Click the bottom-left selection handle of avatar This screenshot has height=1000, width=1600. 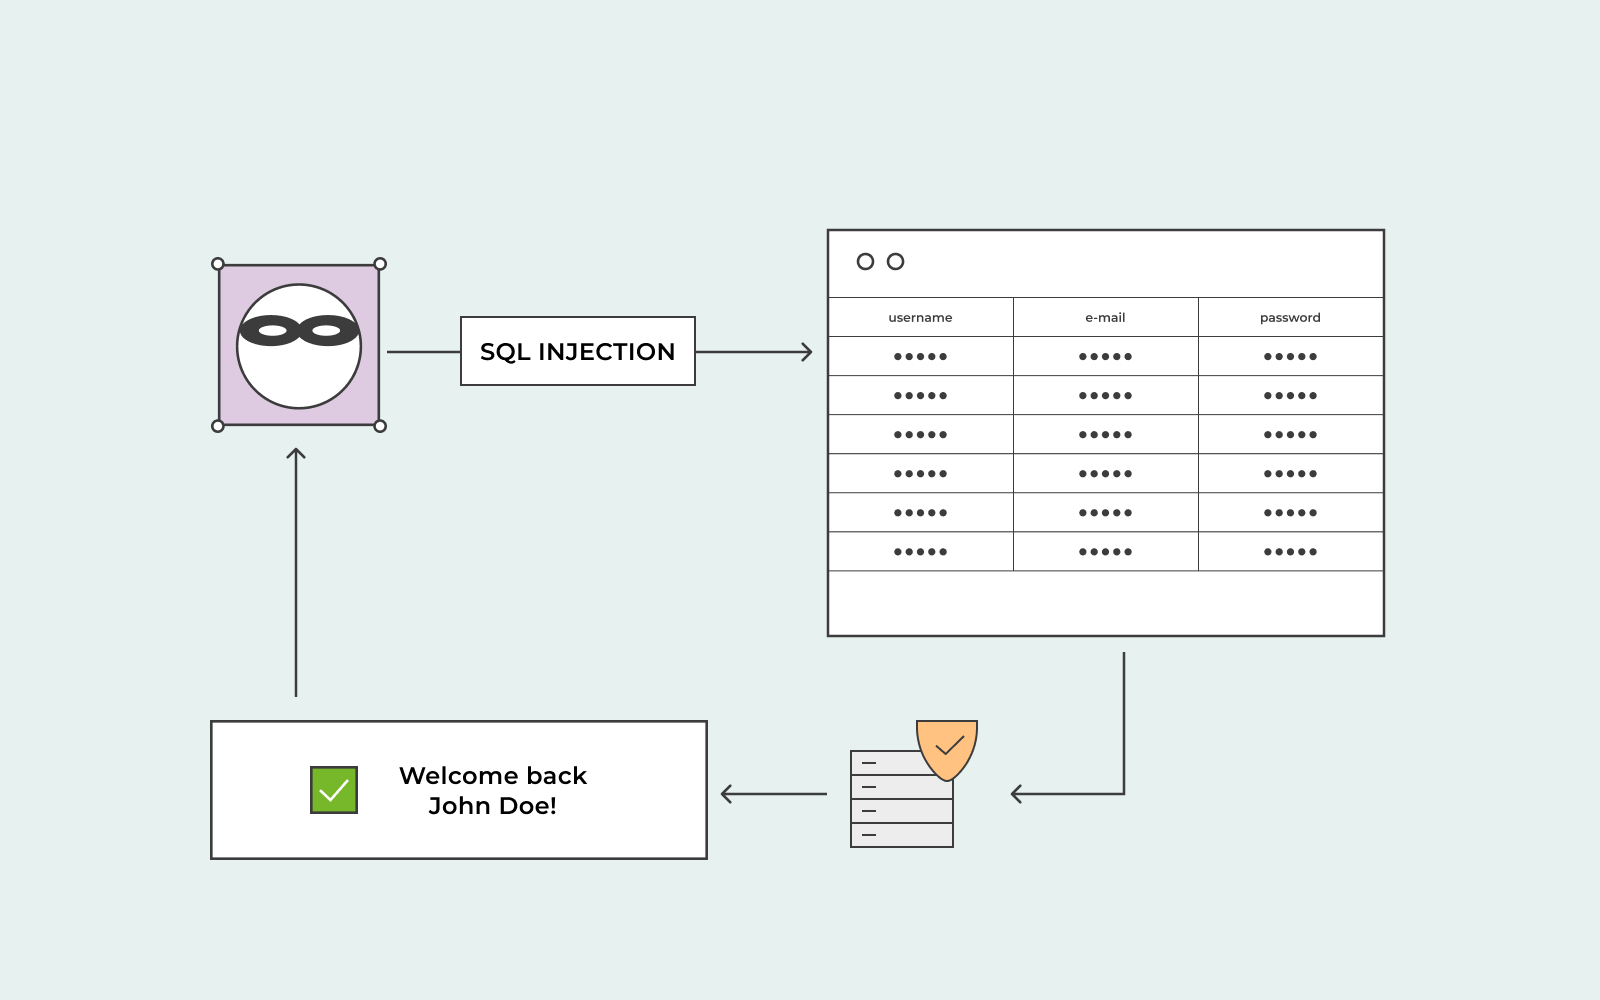tap(218, 426)
